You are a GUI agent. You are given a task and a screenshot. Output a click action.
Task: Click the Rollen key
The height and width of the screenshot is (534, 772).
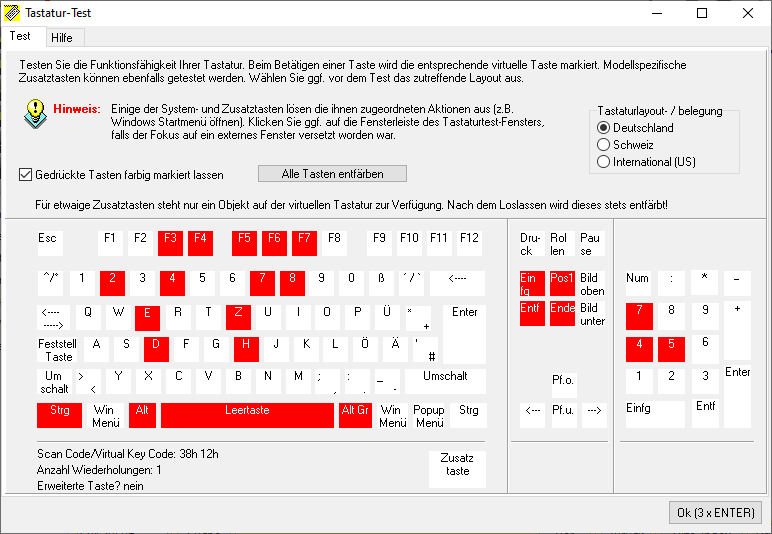pos(562,243)
